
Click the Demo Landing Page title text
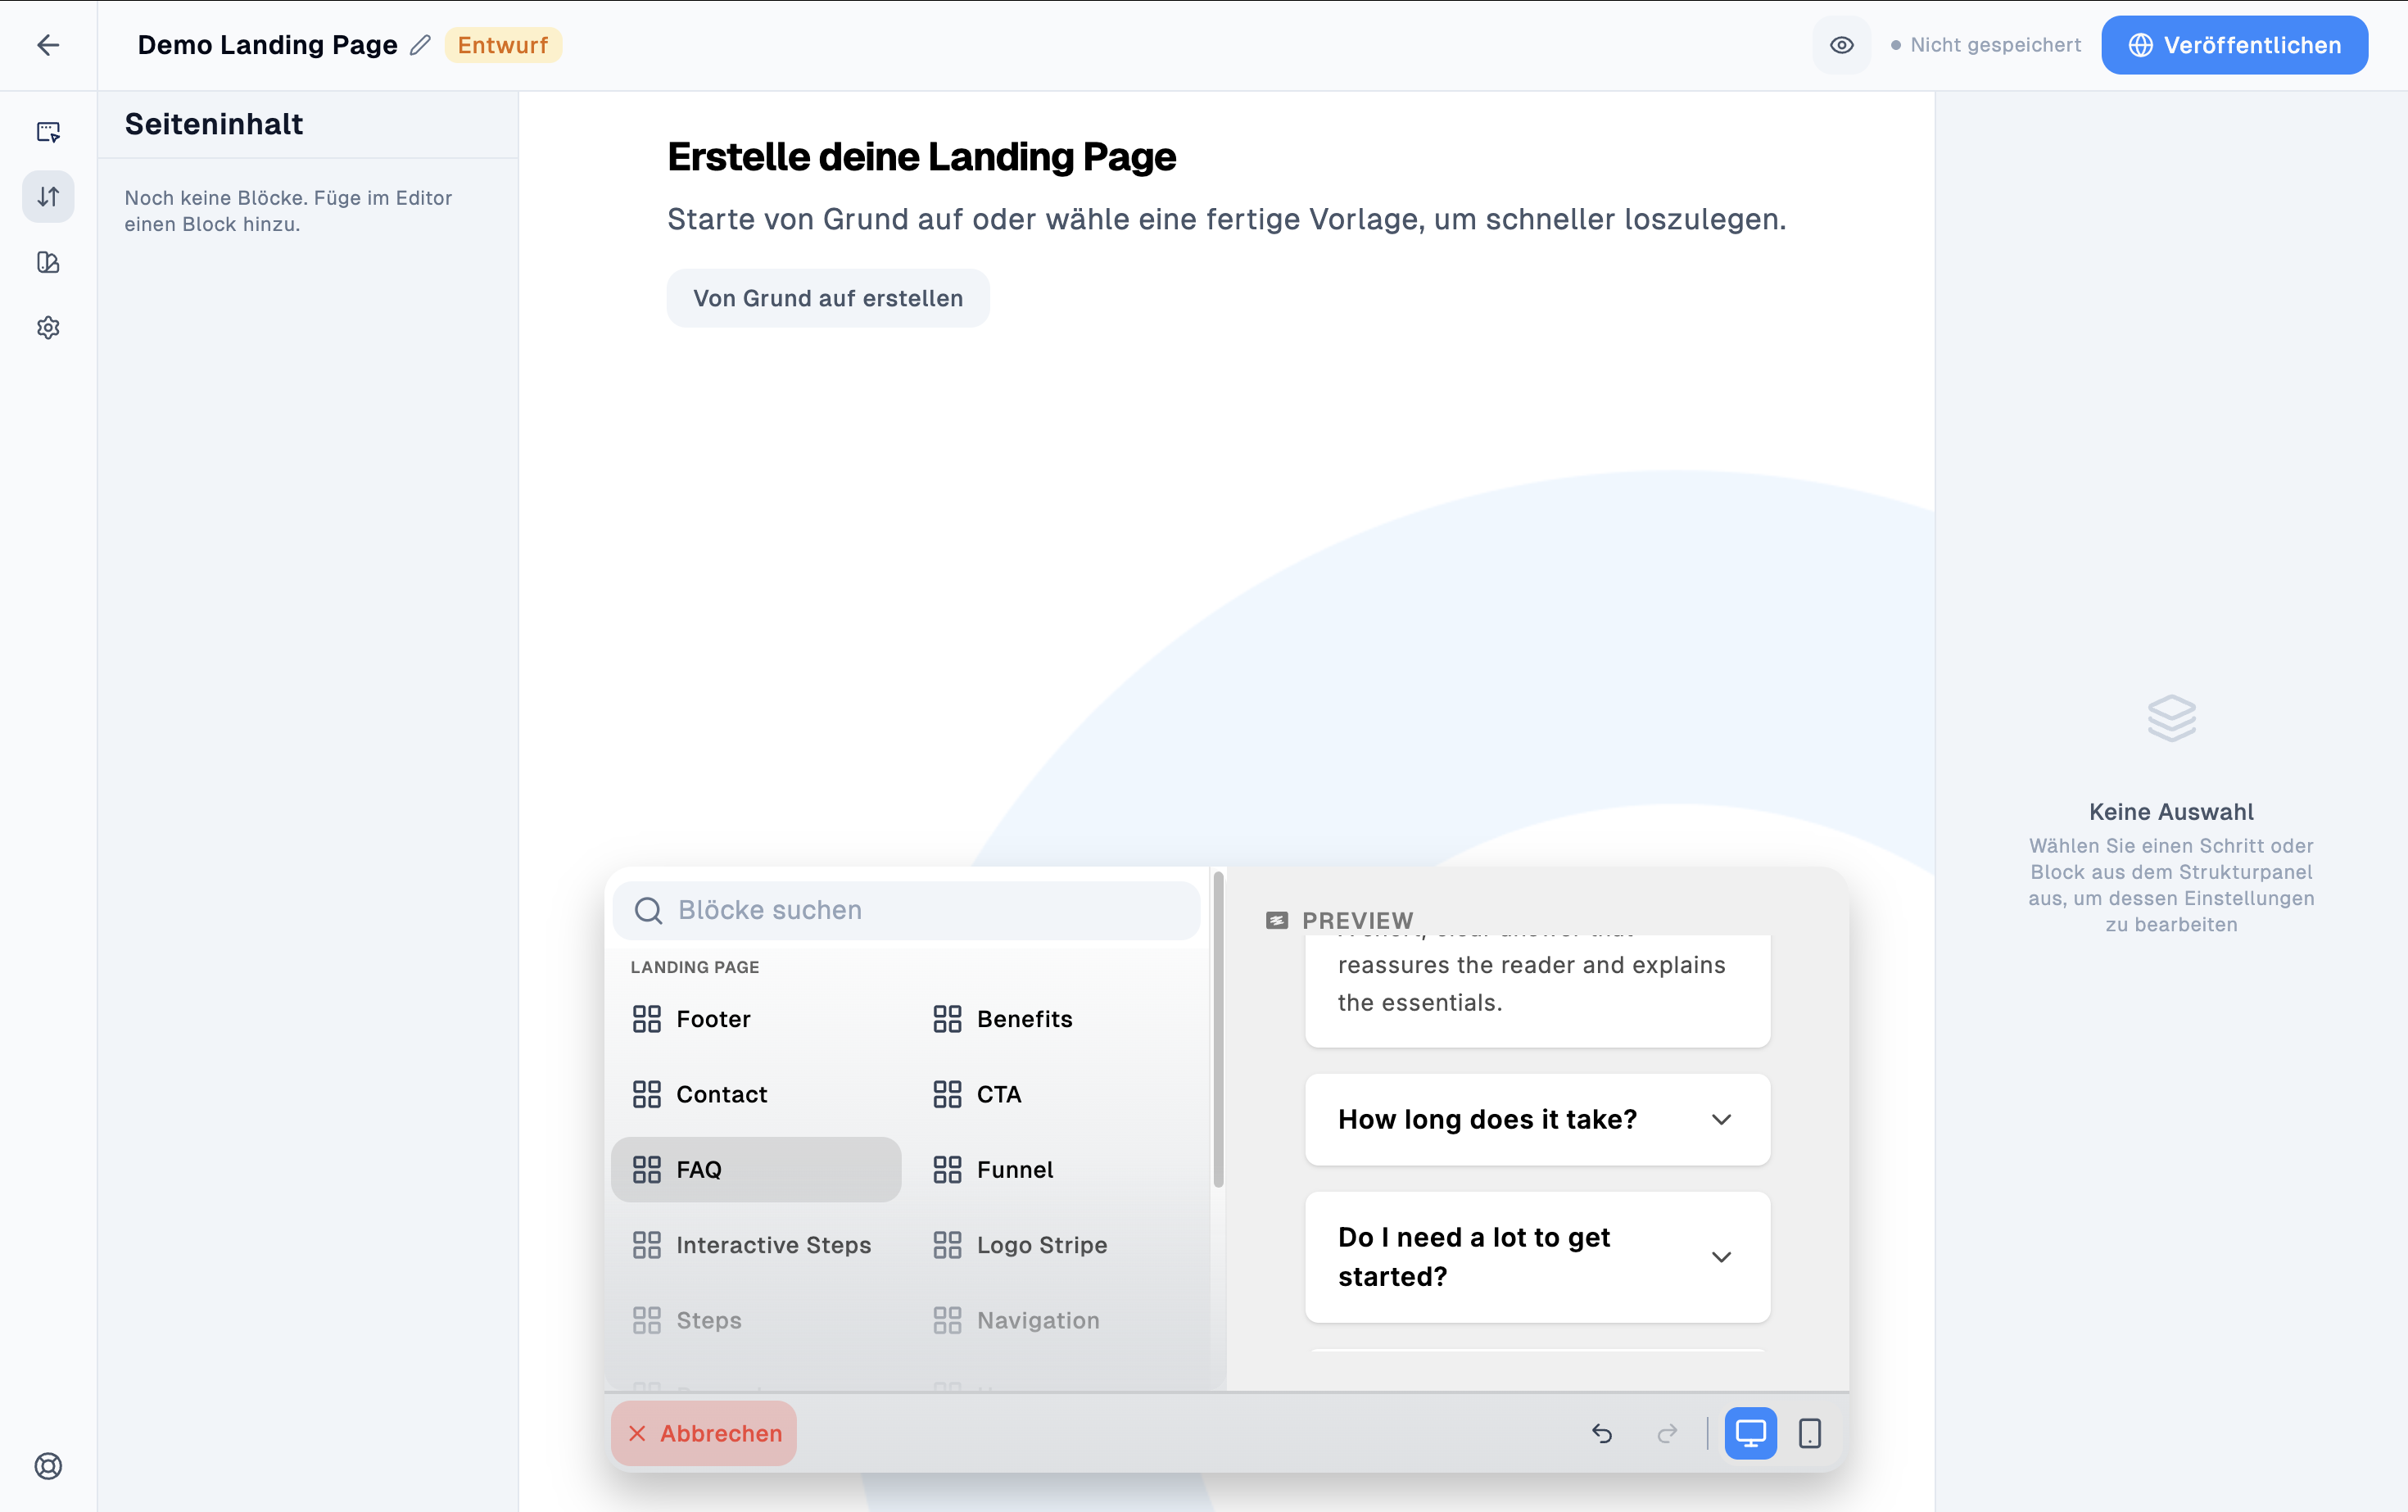[x=267, y=45]
